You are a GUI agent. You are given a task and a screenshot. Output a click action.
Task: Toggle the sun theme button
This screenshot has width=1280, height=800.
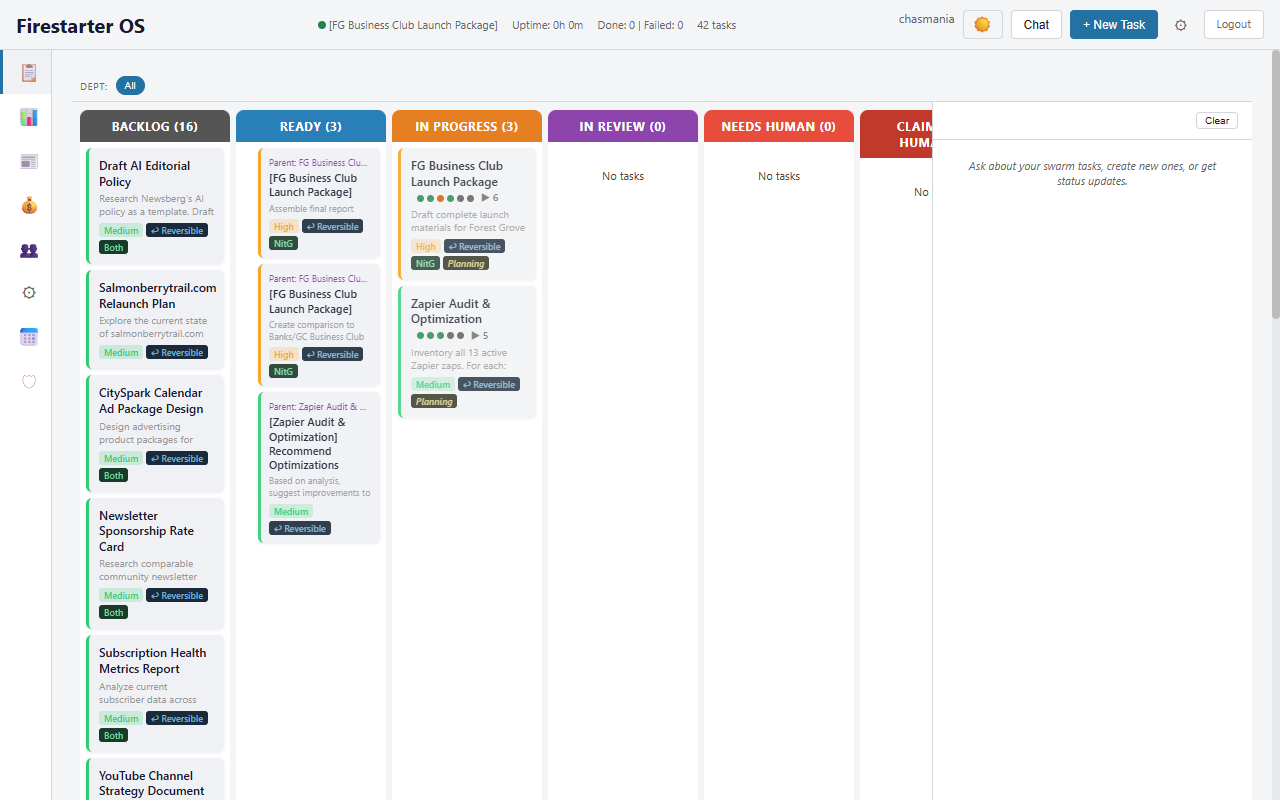tap(982, 25)
